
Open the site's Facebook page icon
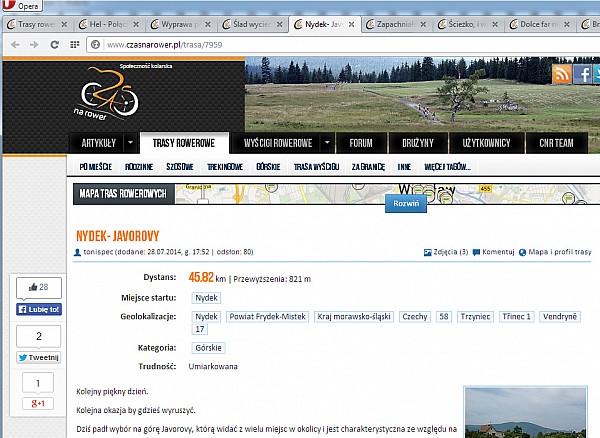(582, 75)
